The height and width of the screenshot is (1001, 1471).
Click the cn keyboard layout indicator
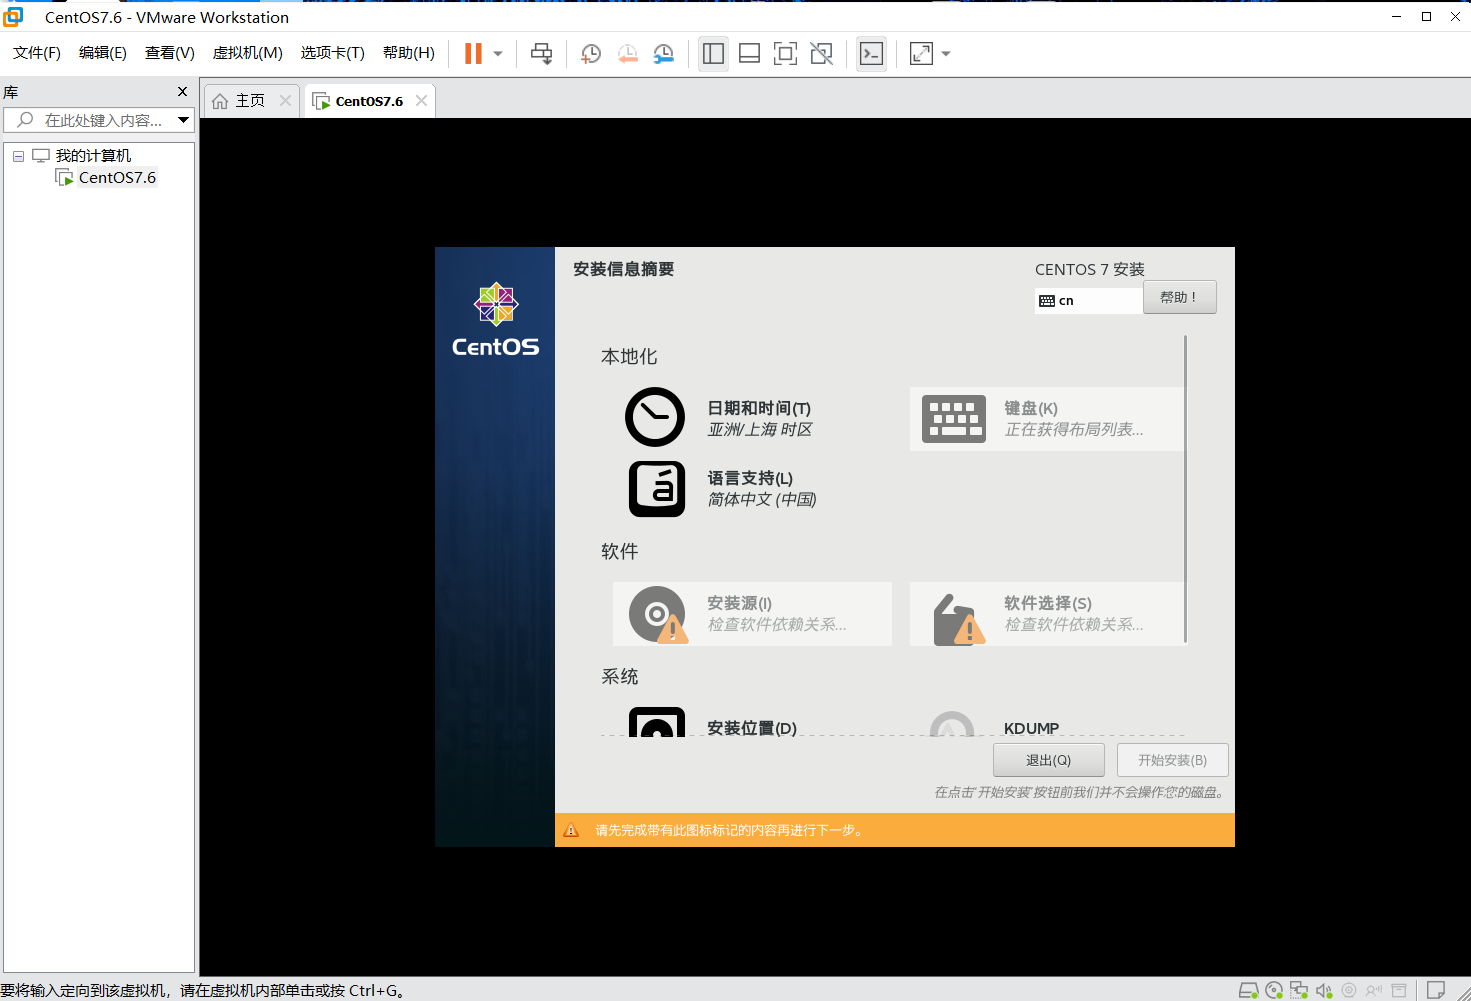[x=1088, y=300]
